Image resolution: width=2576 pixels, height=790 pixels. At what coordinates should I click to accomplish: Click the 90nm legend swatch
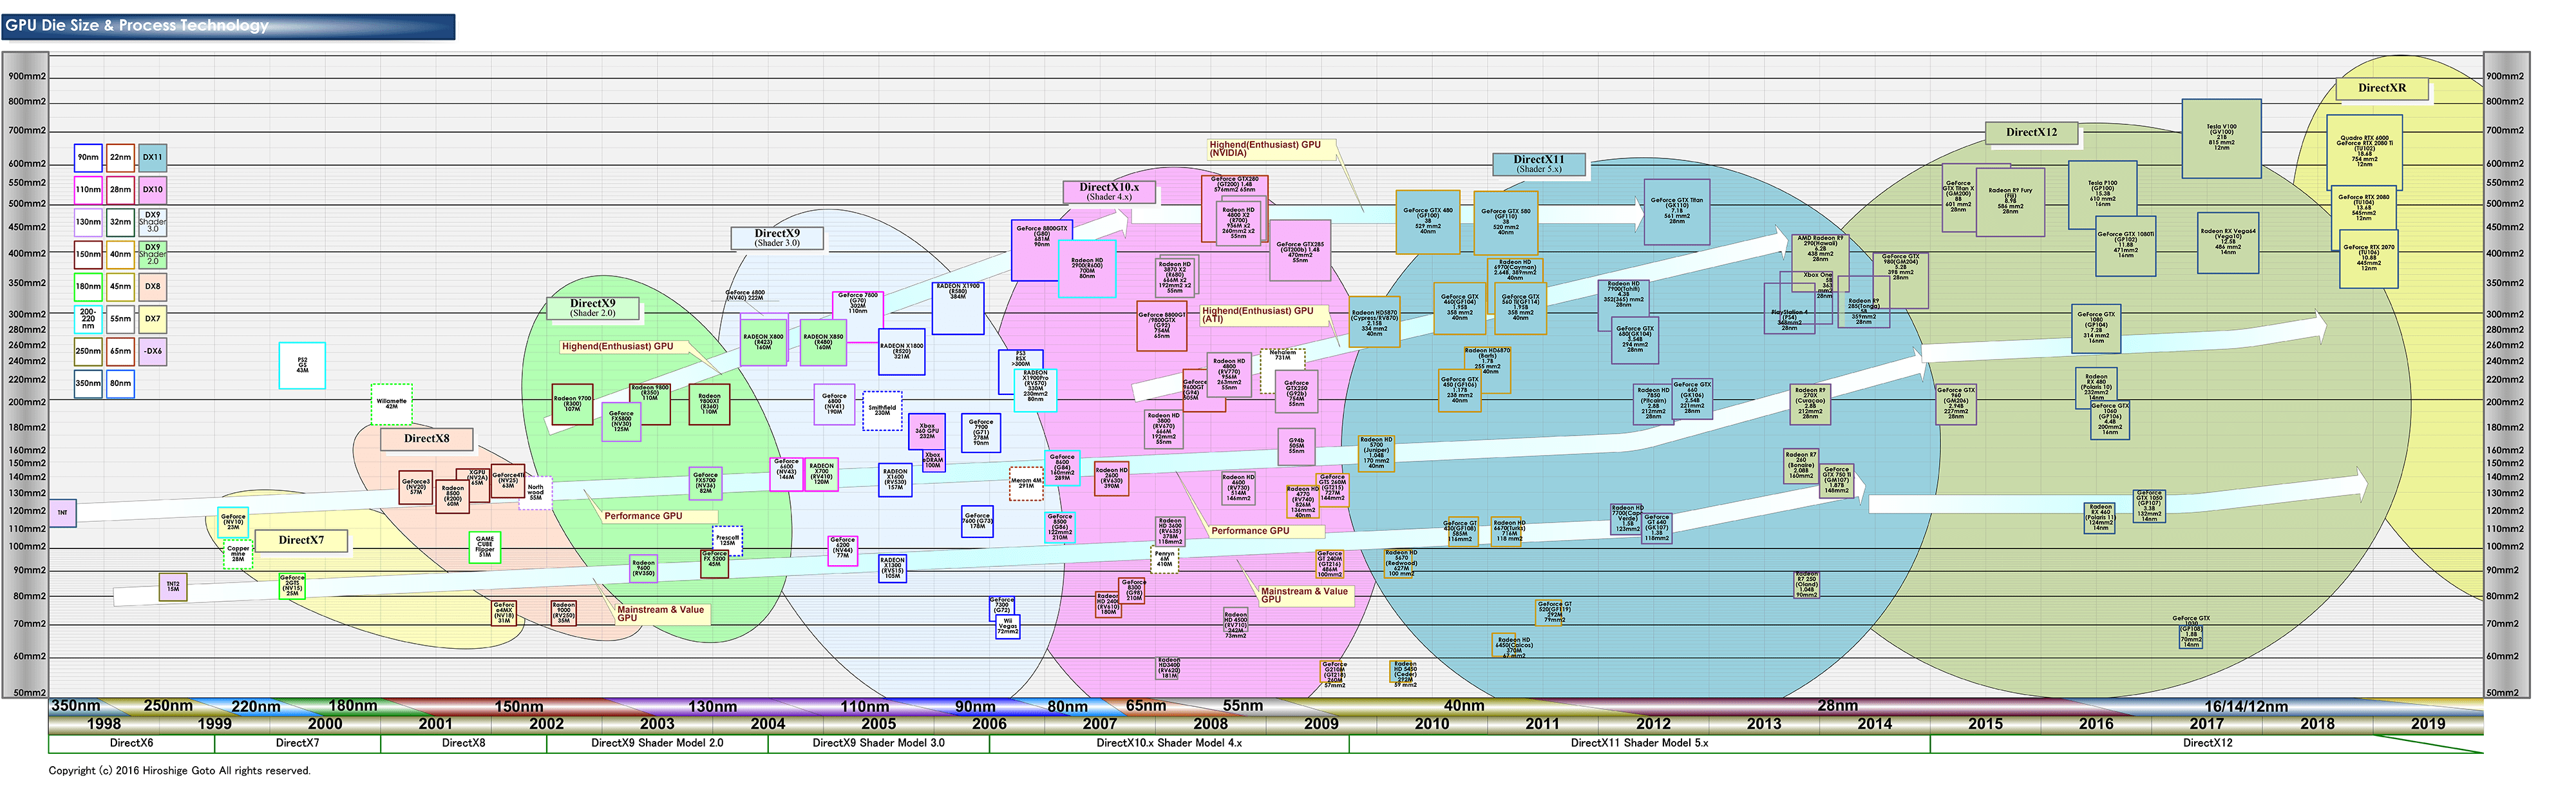88,157
